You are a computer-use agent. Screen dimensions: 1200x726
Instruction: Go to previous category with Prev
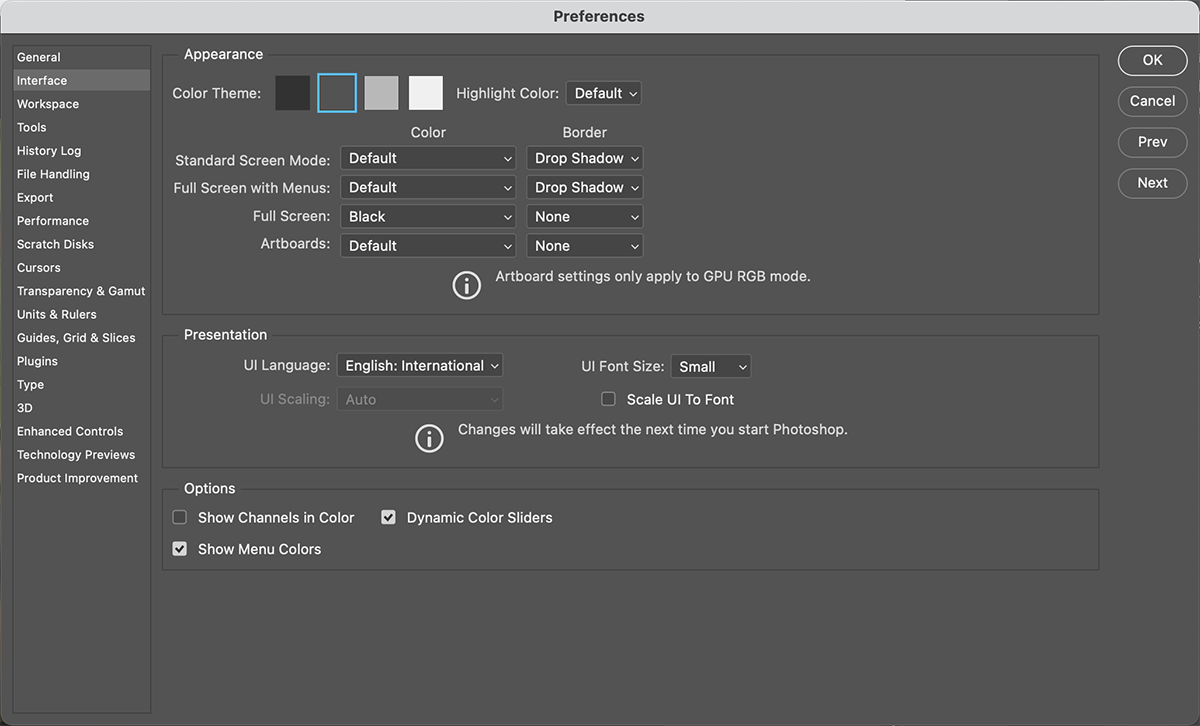[1152, 142]
